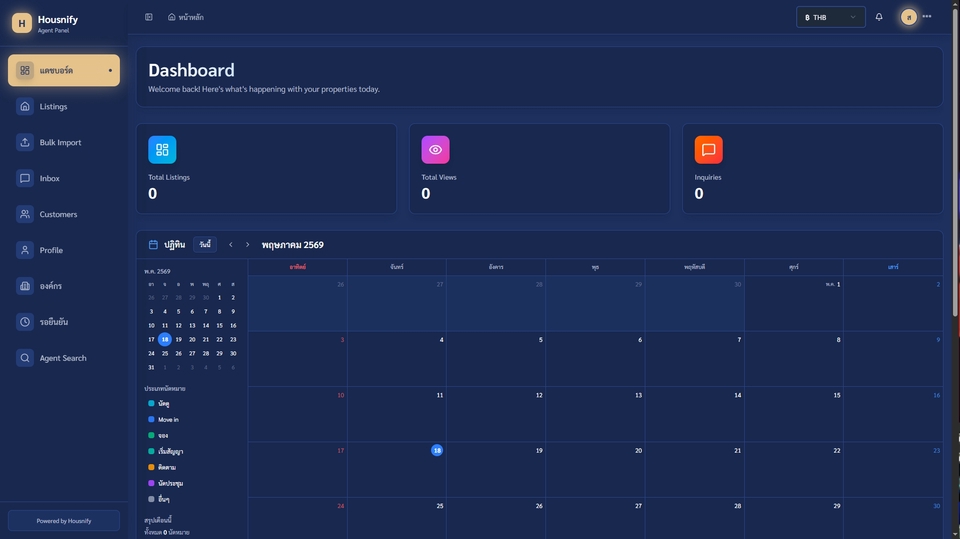
Task: Open the user menu three-dots button
Action: click(x=927, y=17)
